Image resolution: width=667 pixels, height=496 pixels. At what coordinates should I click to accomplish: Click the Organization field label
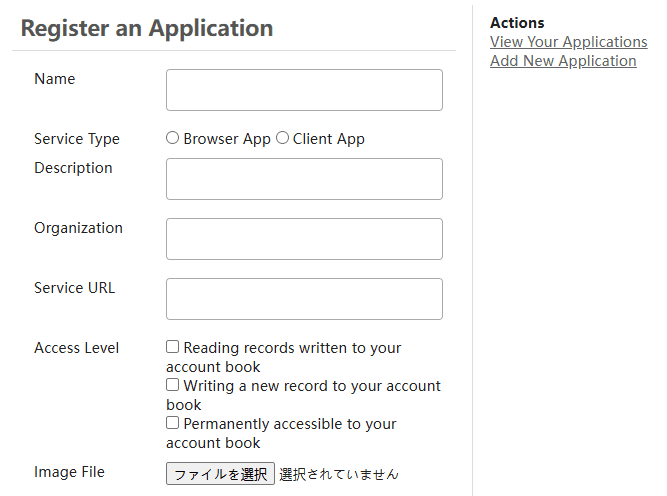point(78,228)
